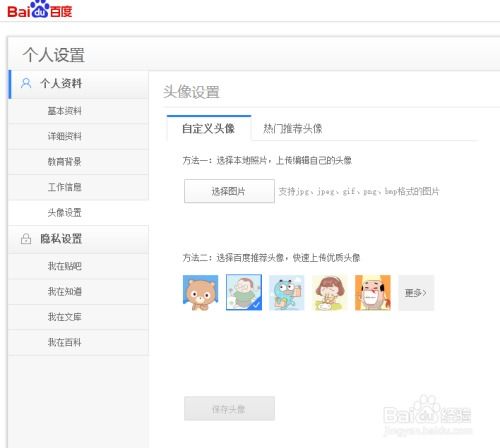Viewport: 500px width, 448px height.
Task: Click the supported formats hint jpg, jpeg, gif
Action: pyautogui.click(x=359, y=191)
